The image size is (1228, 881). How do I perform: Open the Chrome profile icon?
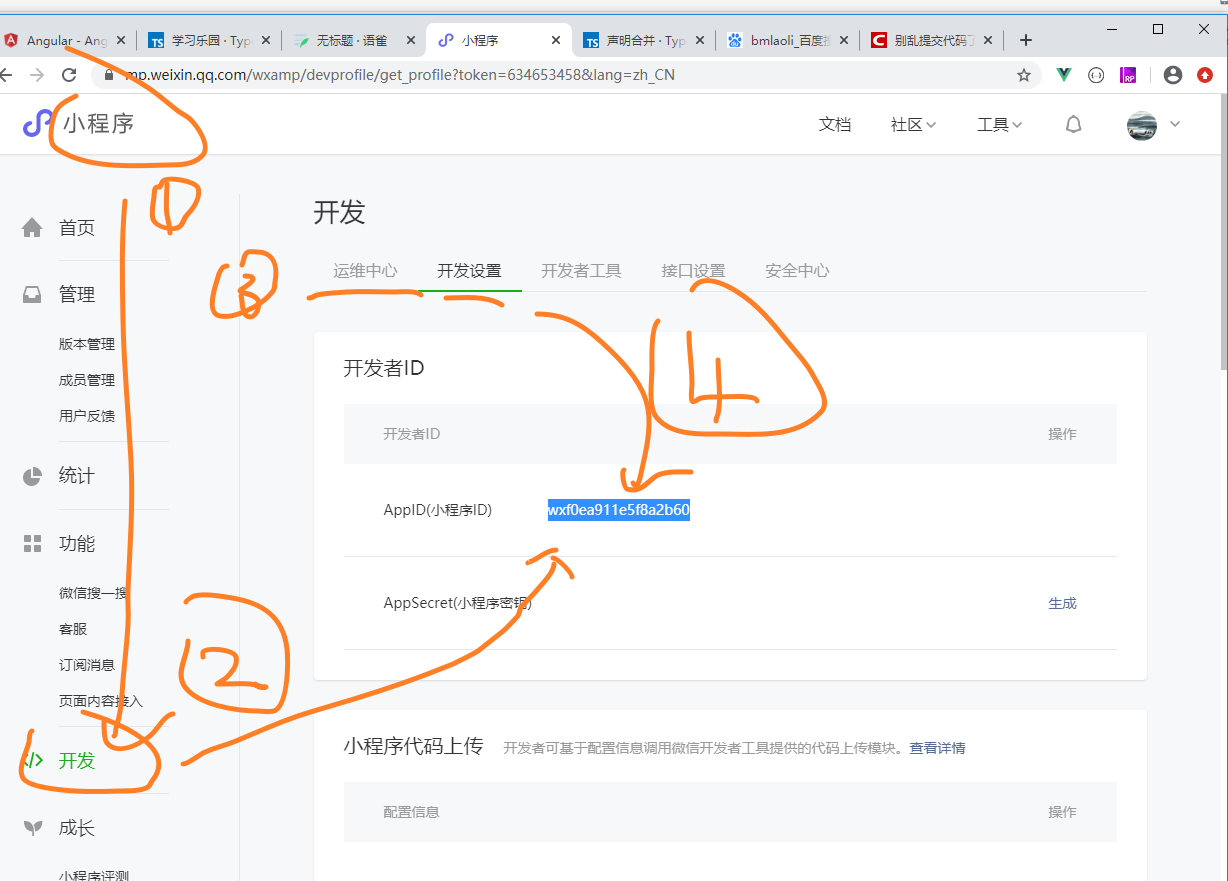pyautogui.click(x=1173, y=75)
